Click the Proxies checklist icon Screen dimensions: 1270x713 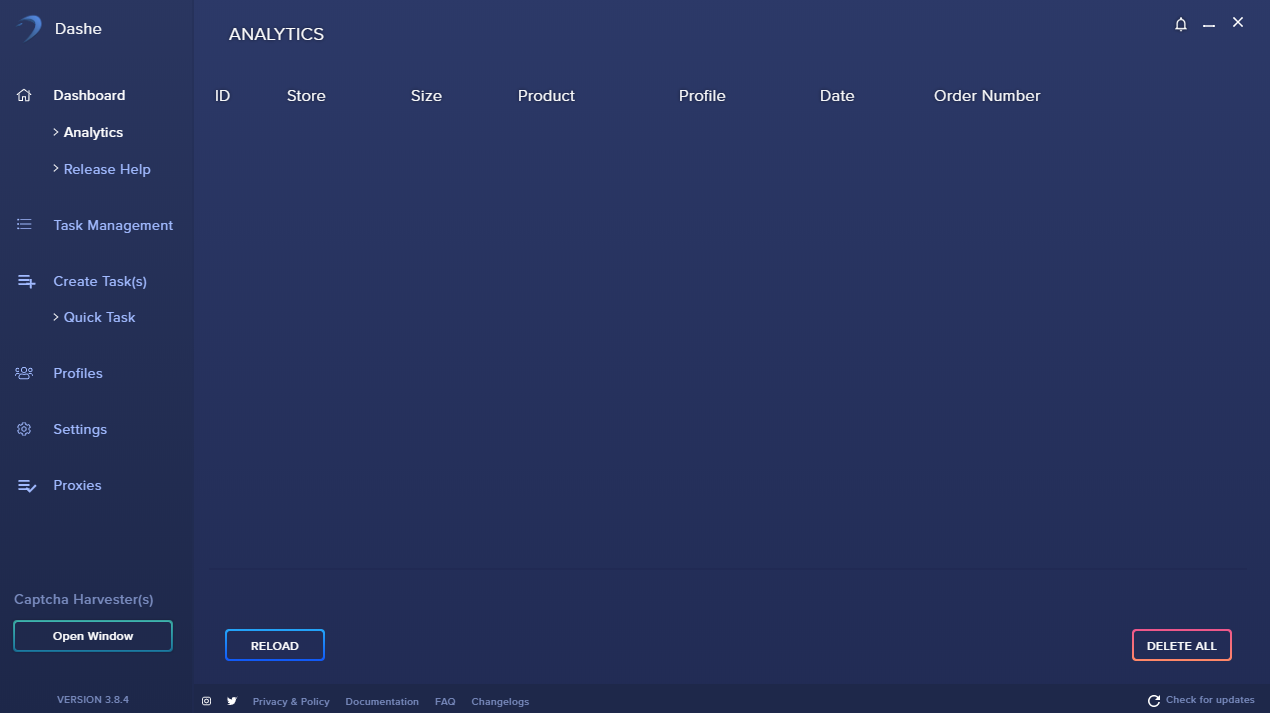pyautogui.click(x=26, y=486)
